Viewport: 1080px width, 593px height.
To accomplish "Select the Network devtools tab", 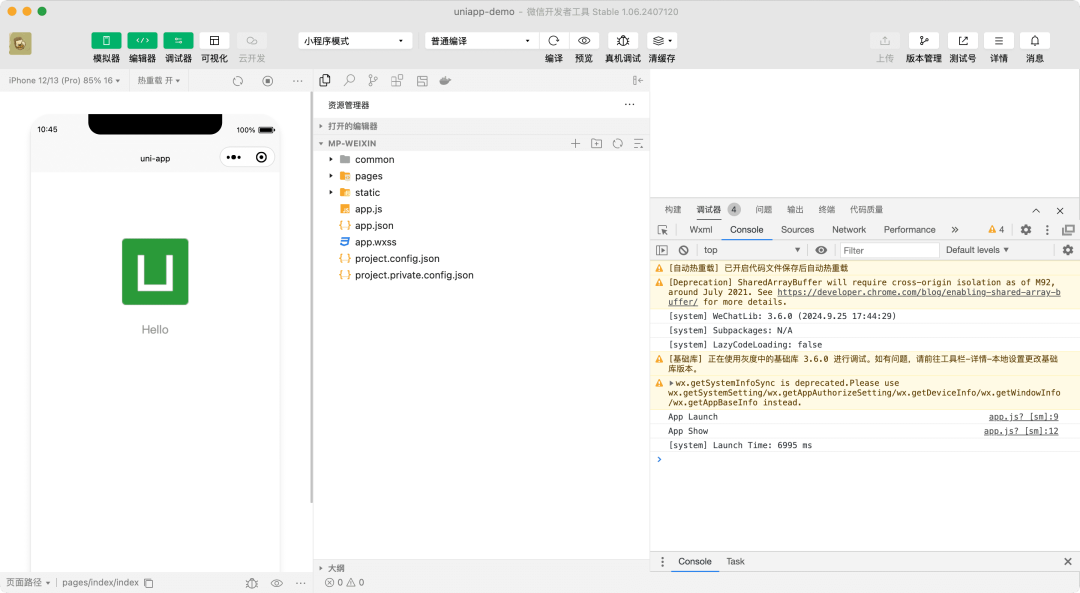I will point(849,229).
